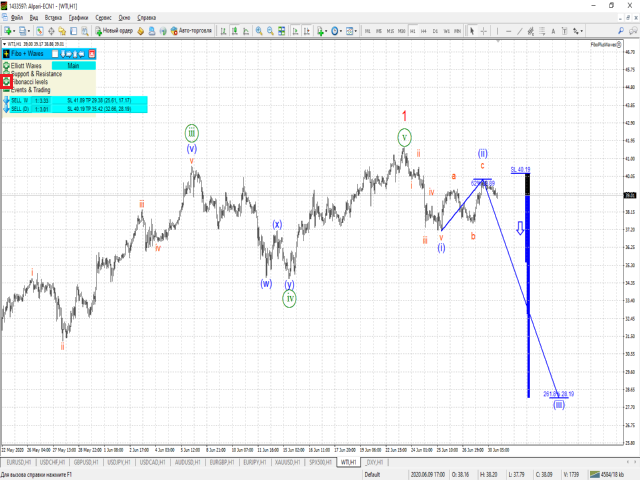Click the tile windows icon
The width and height of the screenshot is (640, 480).
[282, 31]
